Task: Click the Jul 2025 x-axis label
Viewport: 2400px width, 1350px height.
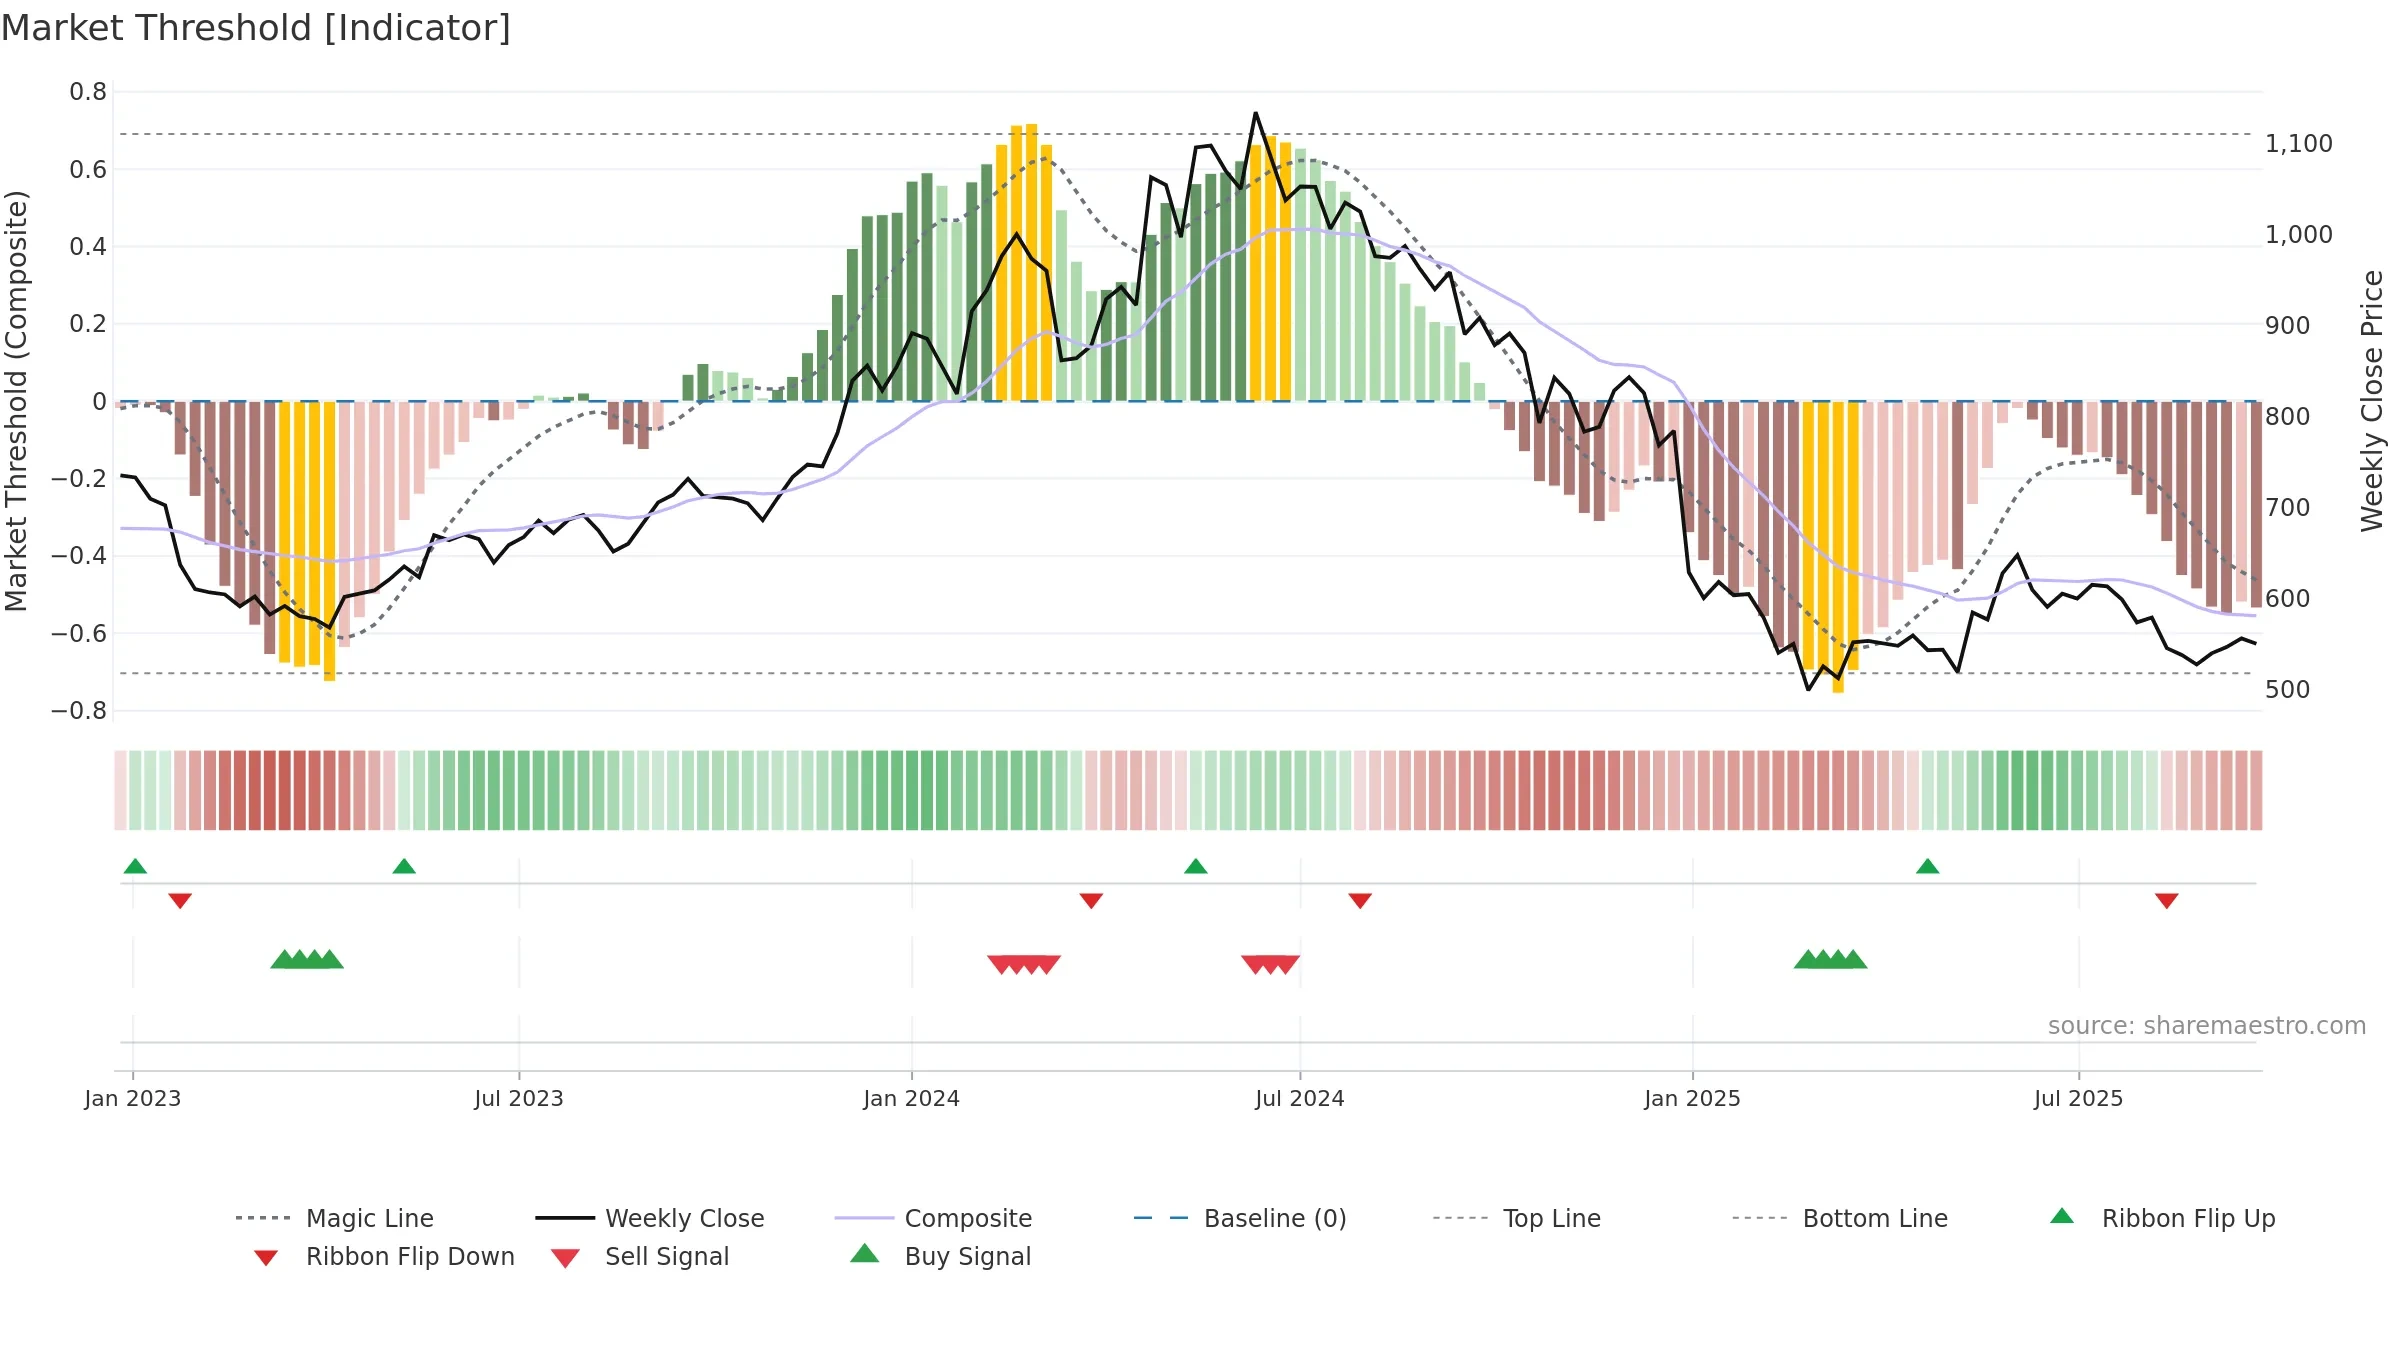Action: coord(2079,1099)
